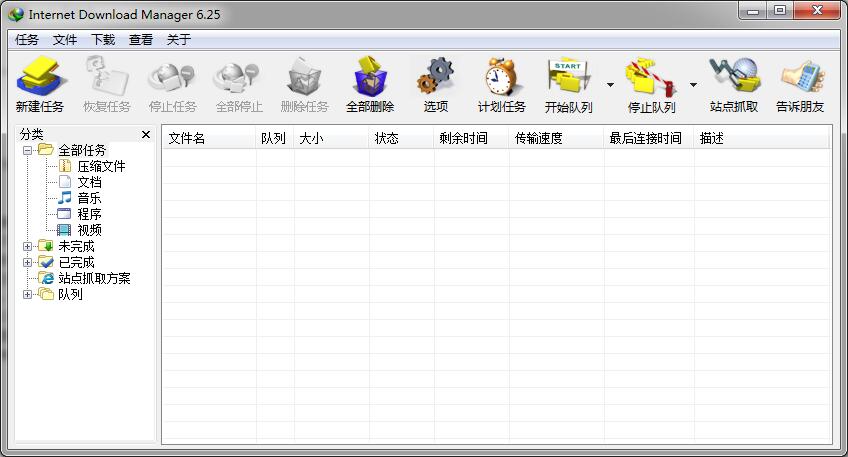This screenshot has width=848, height=457.
Task: Select the 压缩文件 category
Action: [x=101, y=167]
